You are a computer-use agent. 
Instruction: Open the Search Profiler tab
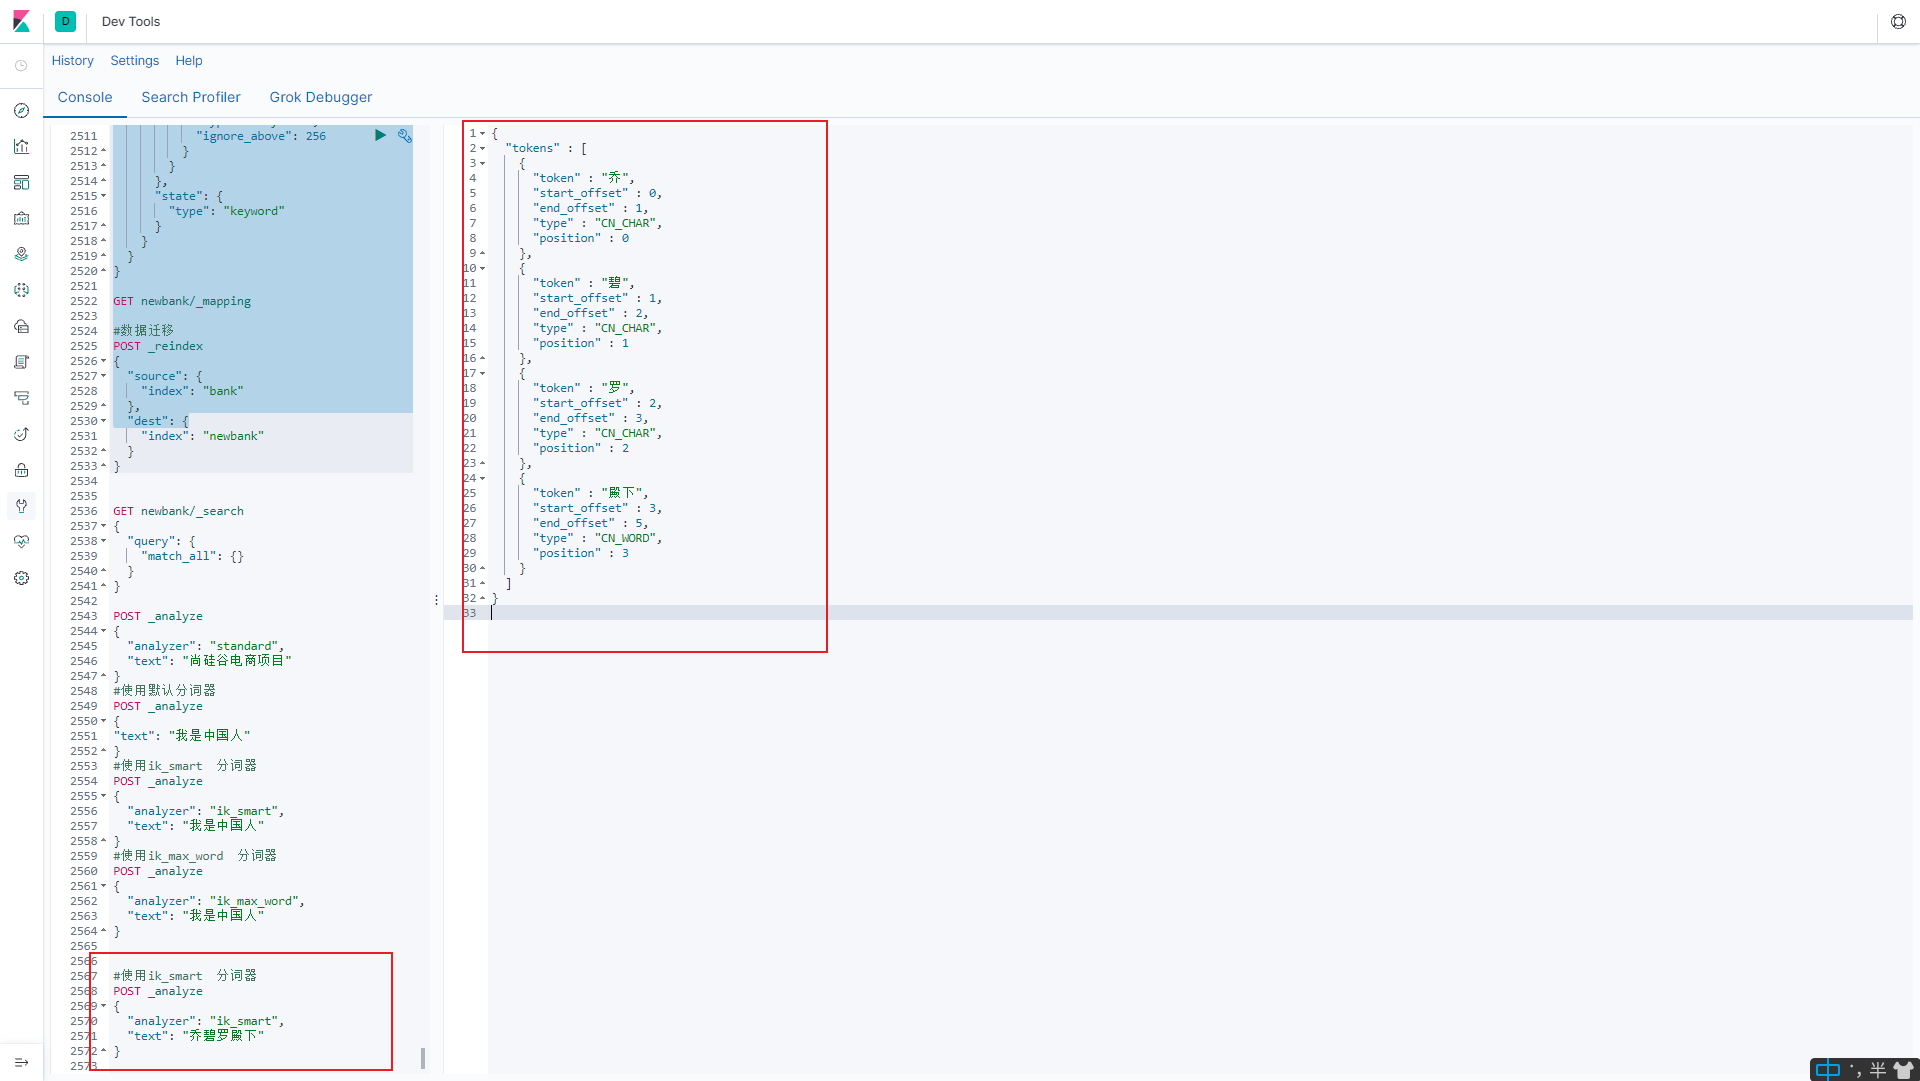pyautogui.click(x=191, y=96)
